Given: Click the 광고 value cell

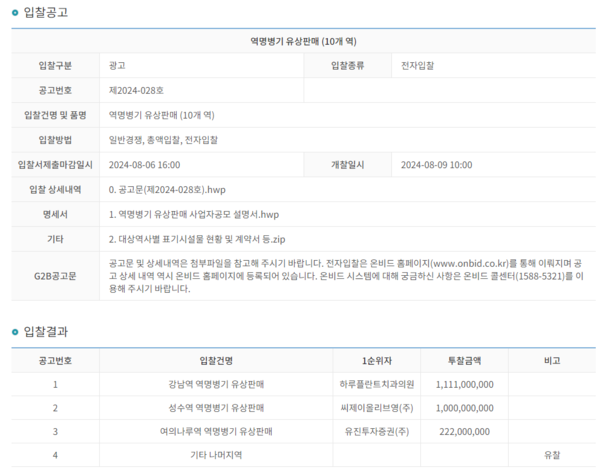Looking at the screenshot, I should (x=202, y=65).
